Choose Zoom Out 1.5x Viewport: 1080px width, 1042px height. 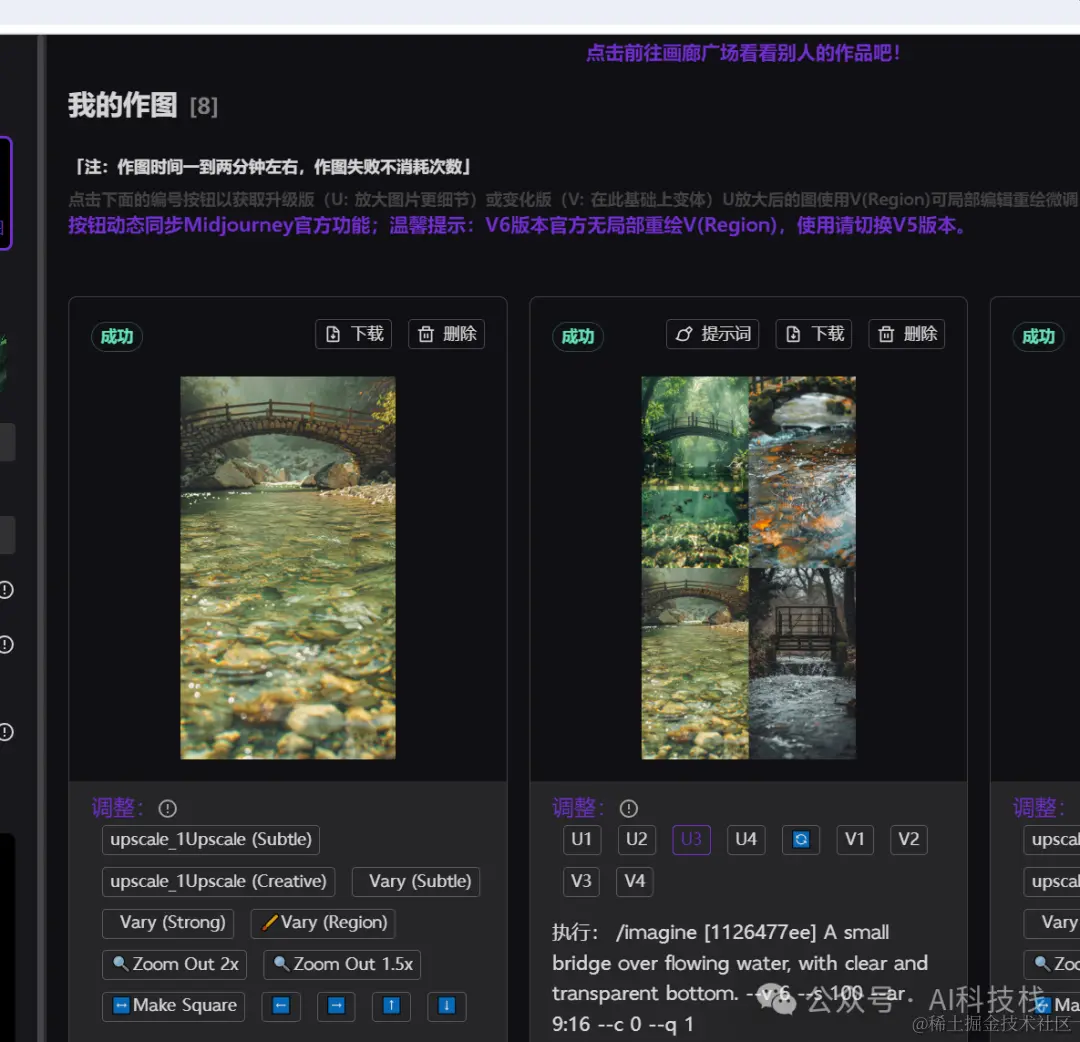click(x=342, y=964)
